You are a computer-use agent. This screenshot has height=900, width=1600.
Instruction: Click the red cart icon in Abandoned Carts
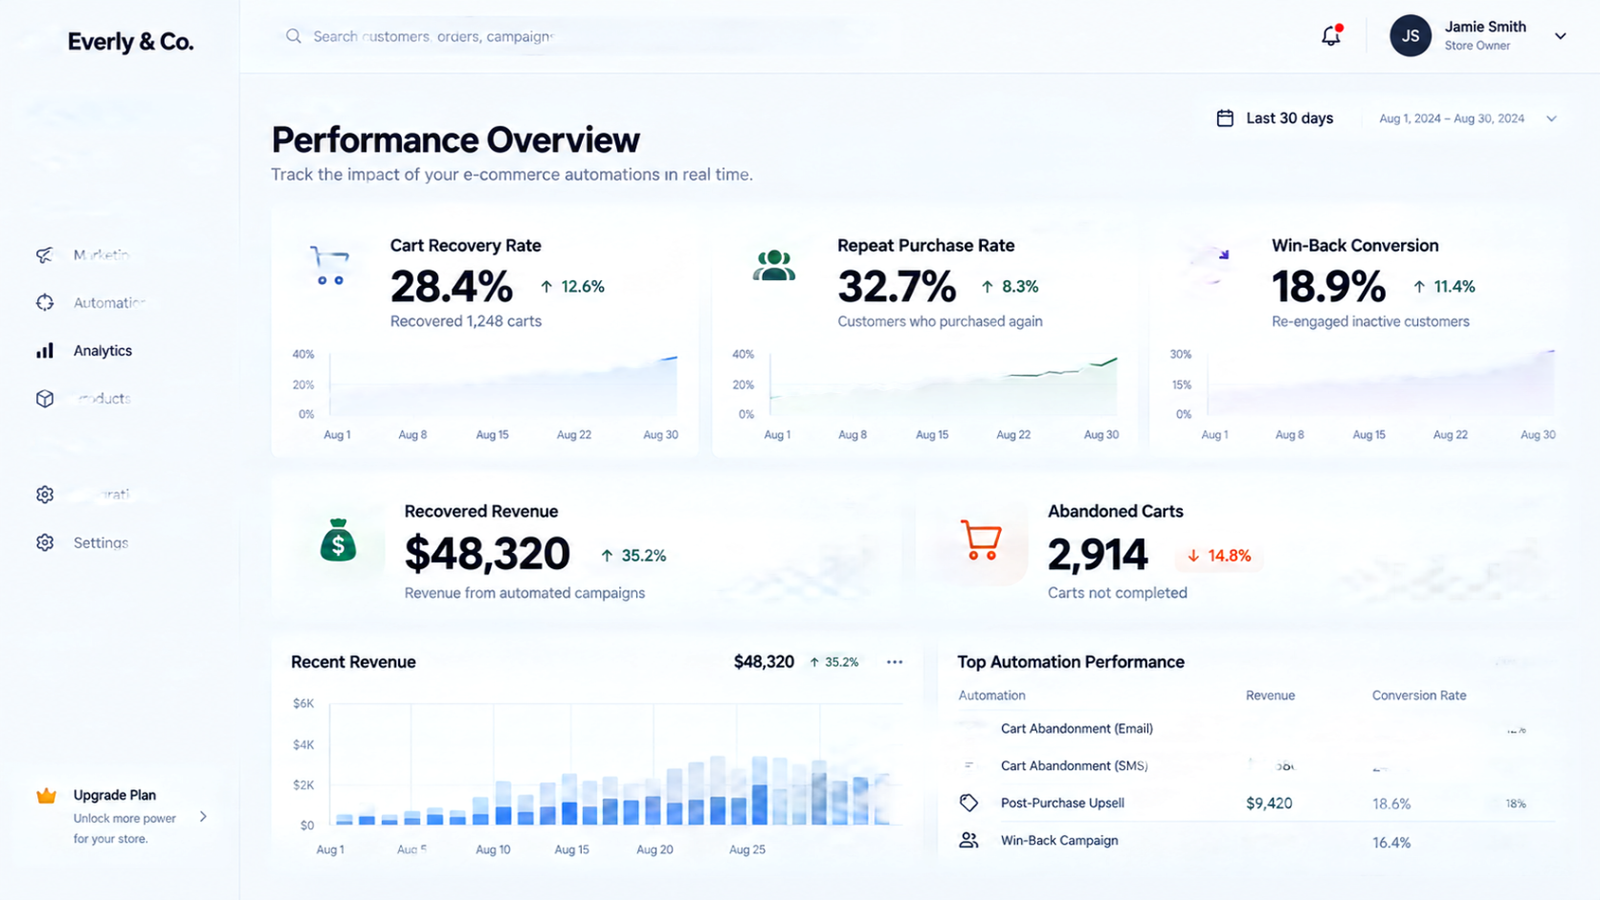click(981, 540)
